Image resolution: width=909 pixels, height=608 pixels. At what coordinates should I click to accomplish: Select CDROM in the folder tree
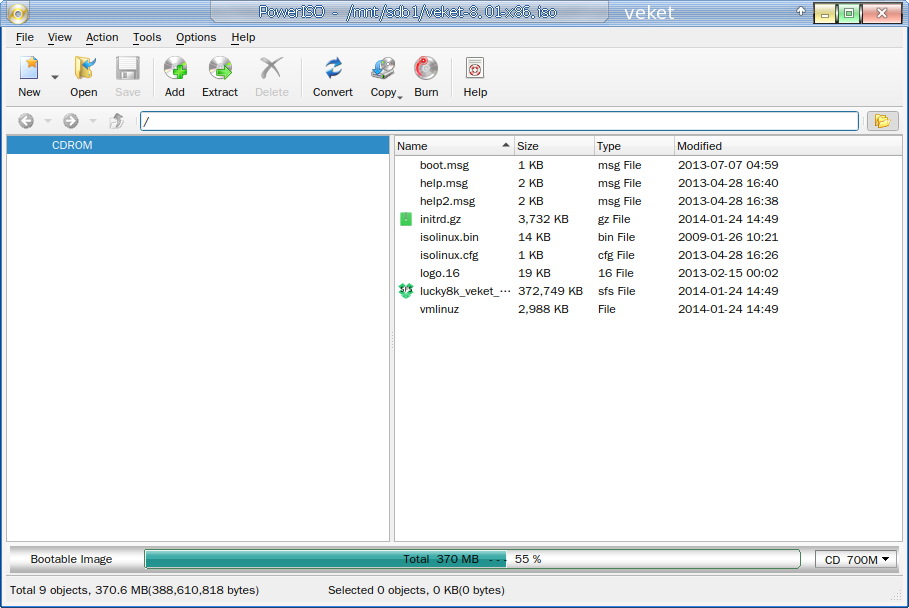[x=198, y=145]
